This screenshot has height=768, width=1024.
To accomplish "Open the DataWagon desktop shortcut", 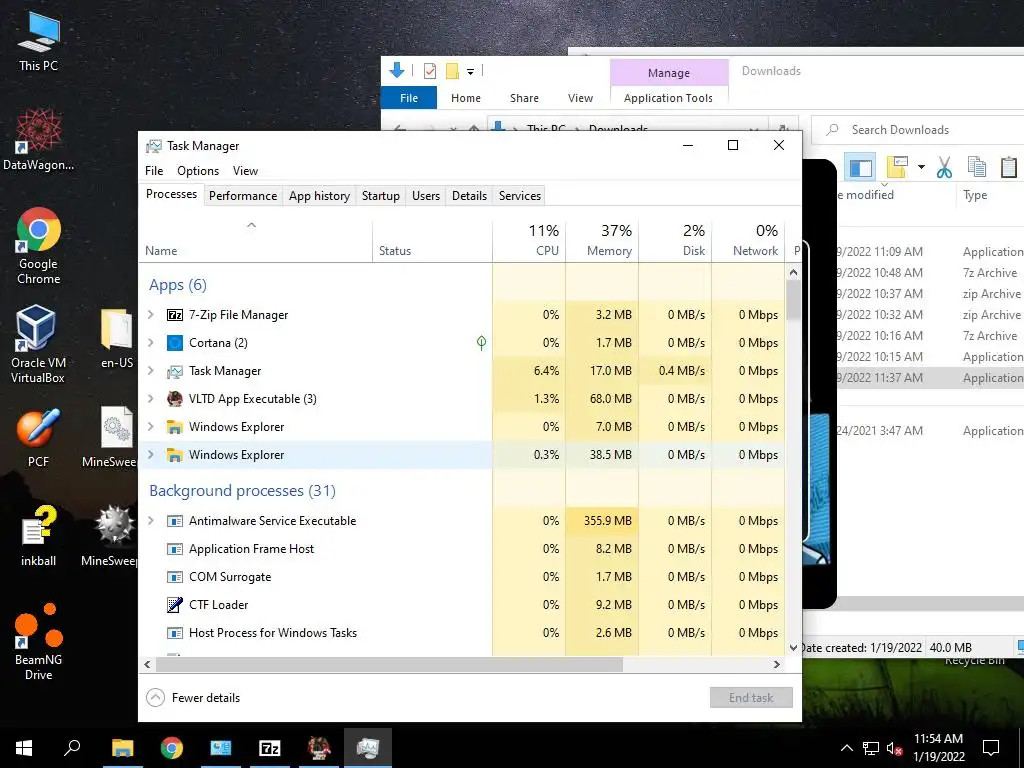I will (x=38, y=138).
